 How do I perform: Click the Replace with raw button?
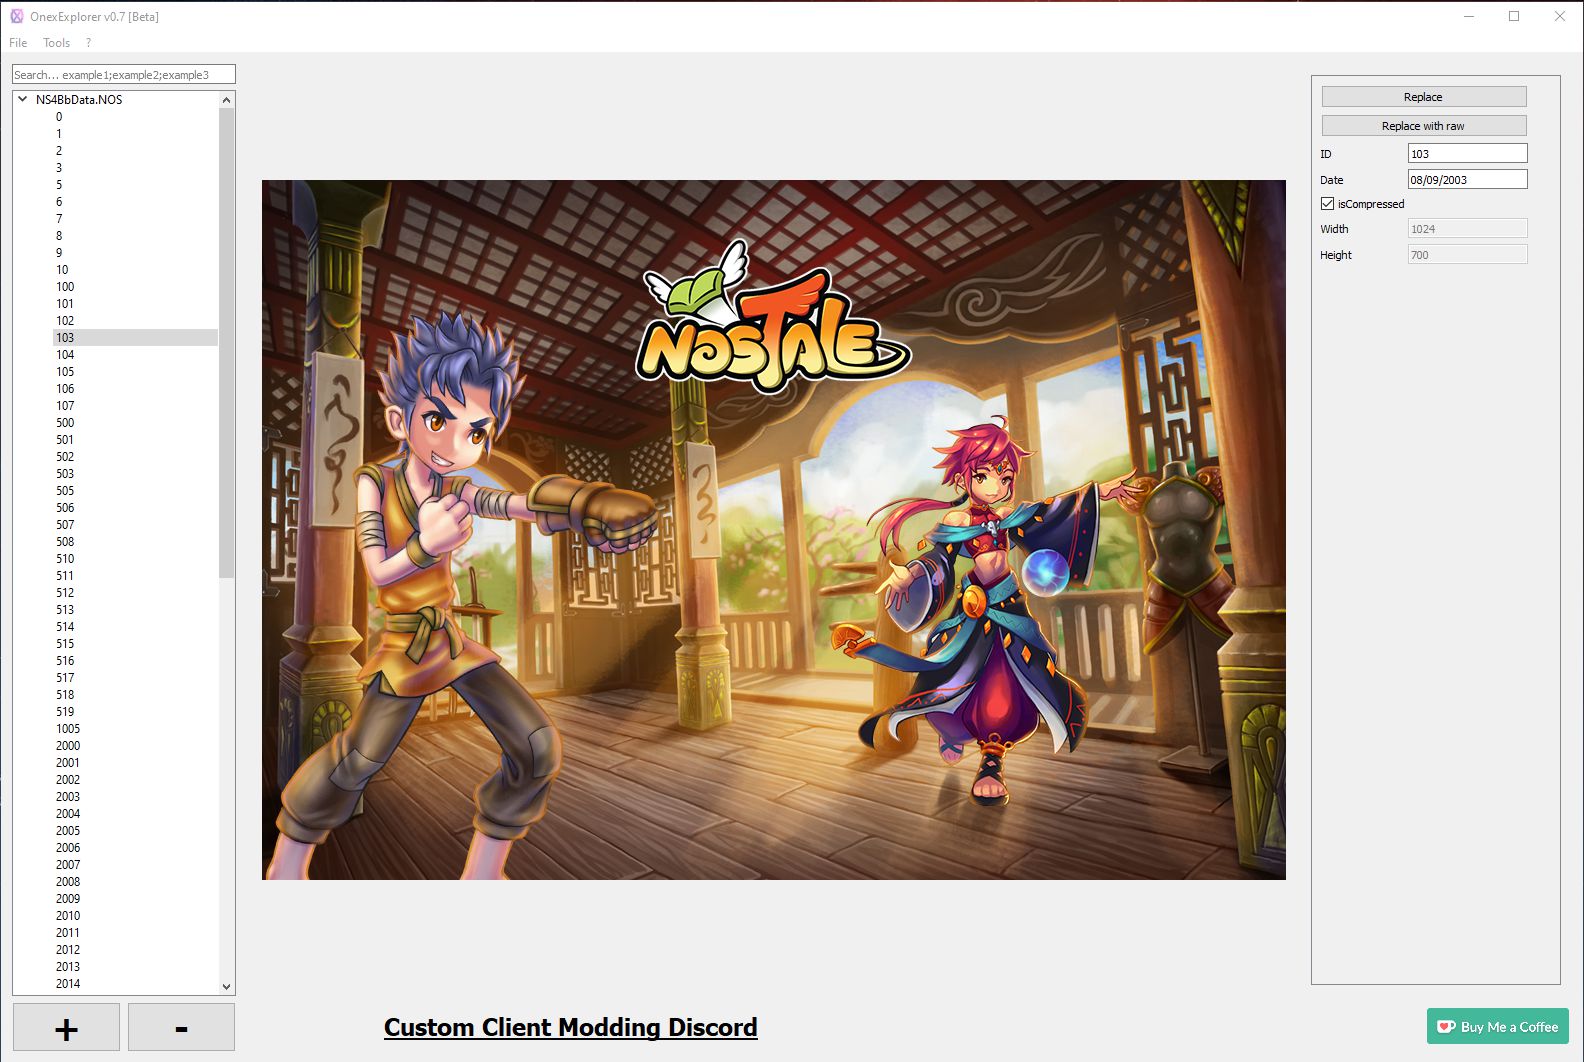point(1424,126)
